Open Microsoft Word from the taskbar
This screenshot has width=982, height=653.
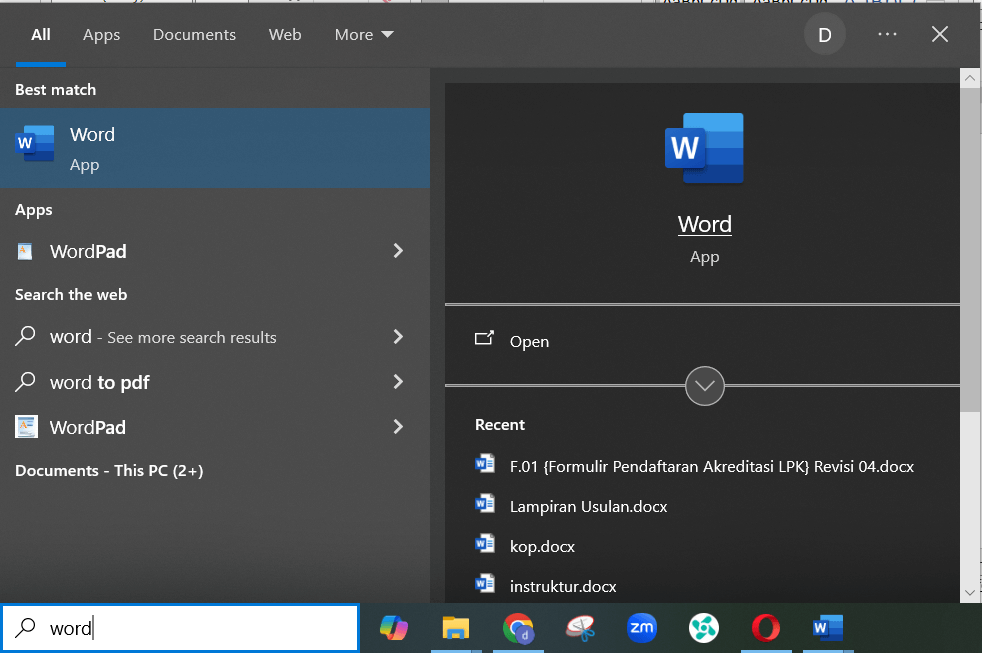[x=827, y=629]
